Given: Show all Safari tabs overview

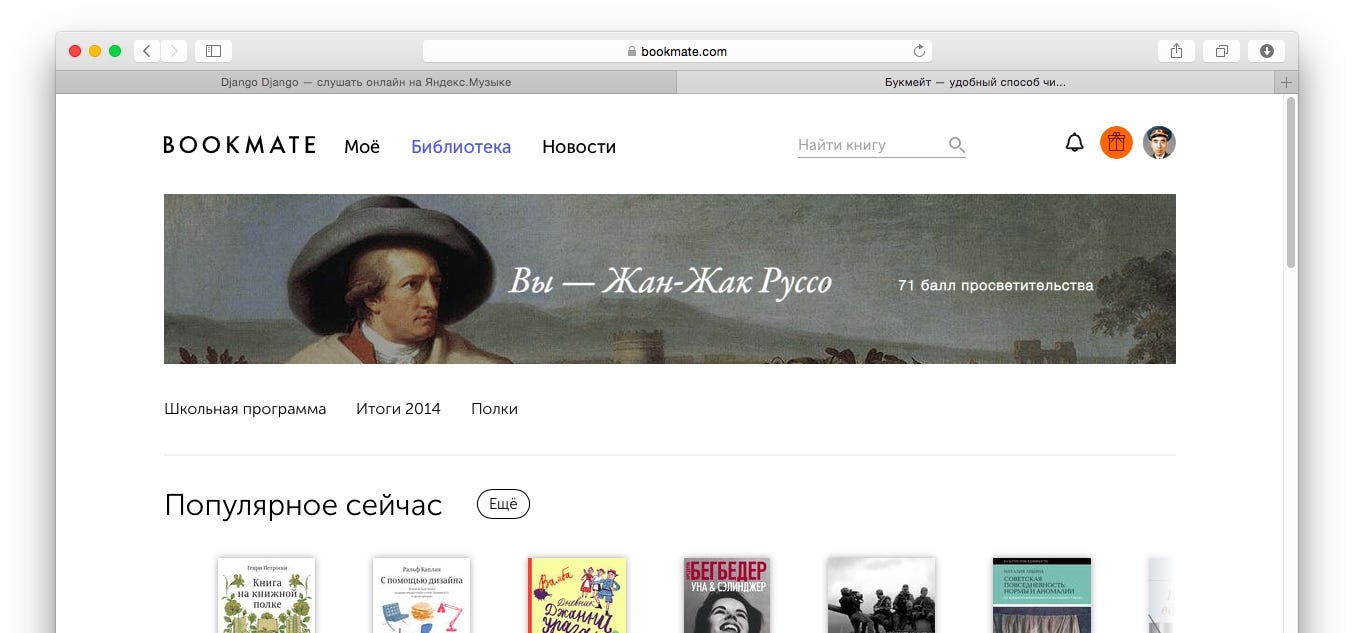Looking at the screenshot, I should pos(1221,51).
